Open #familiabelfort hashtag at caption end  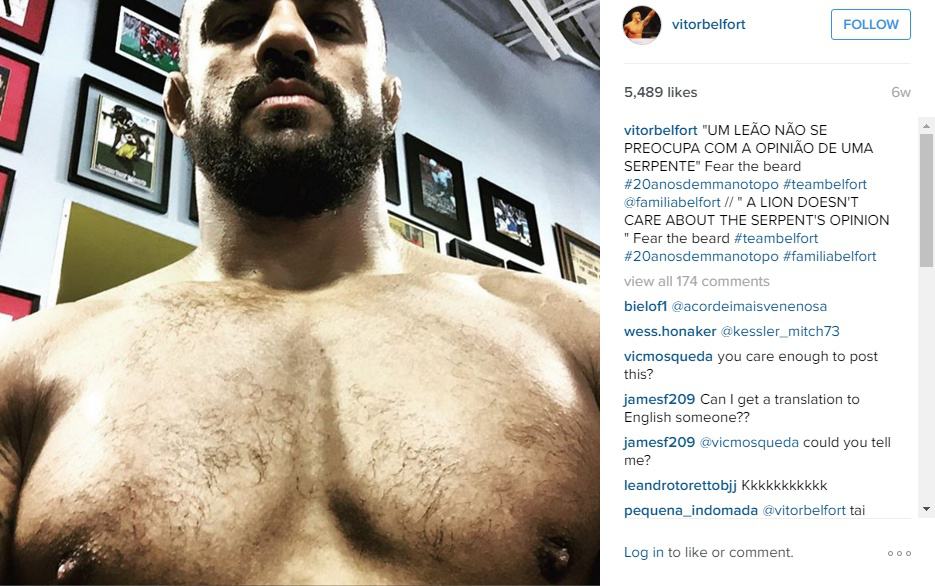coord(829,256)
